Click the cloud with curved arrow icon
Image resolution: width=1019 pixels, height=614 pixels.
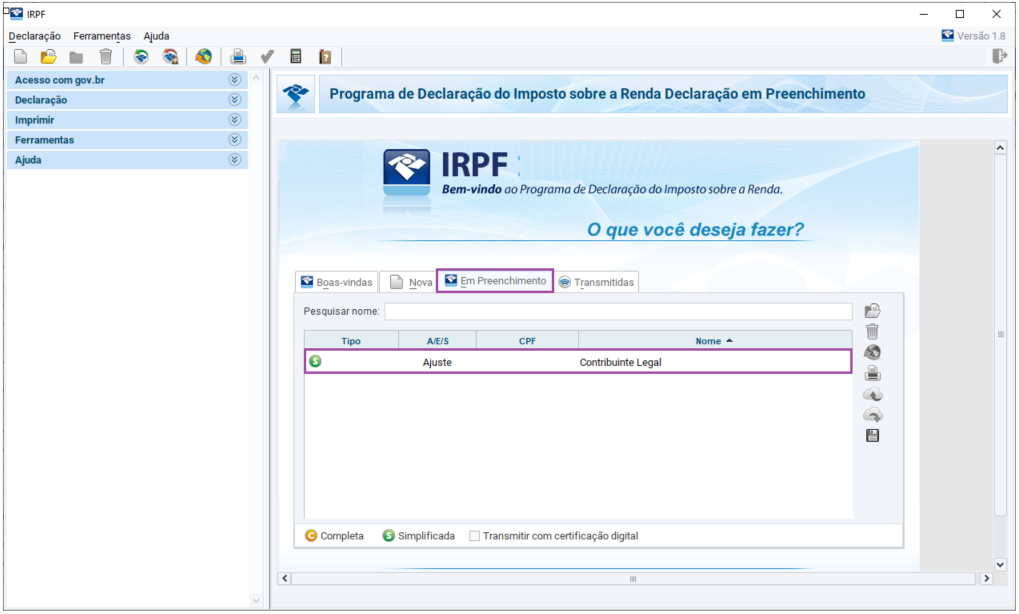[x=872, y=415]
